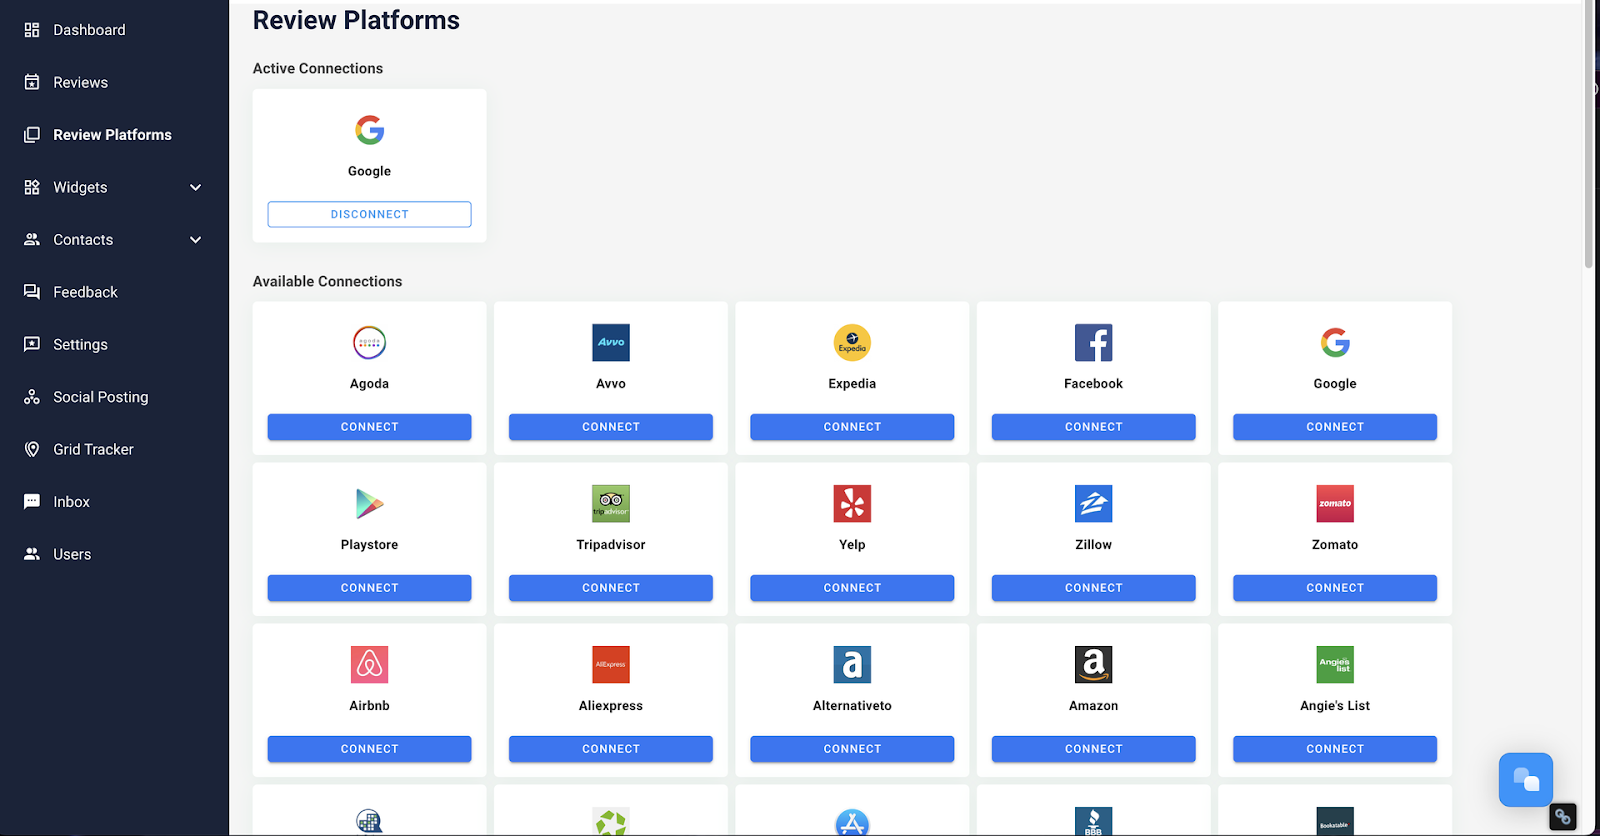The width and height of the screenshot is (1600, 836).
Task: Click the Facebook logo icon
Action: [1094, 343]
